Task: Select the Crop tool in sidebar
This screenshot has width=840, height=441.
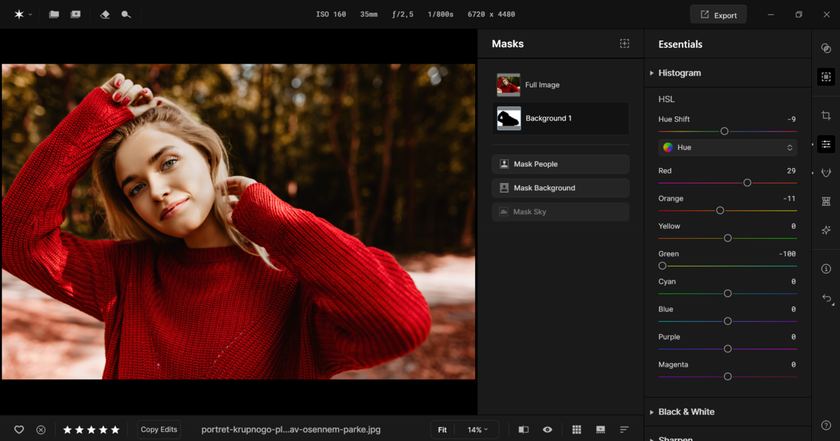Action: pos(826,115)
